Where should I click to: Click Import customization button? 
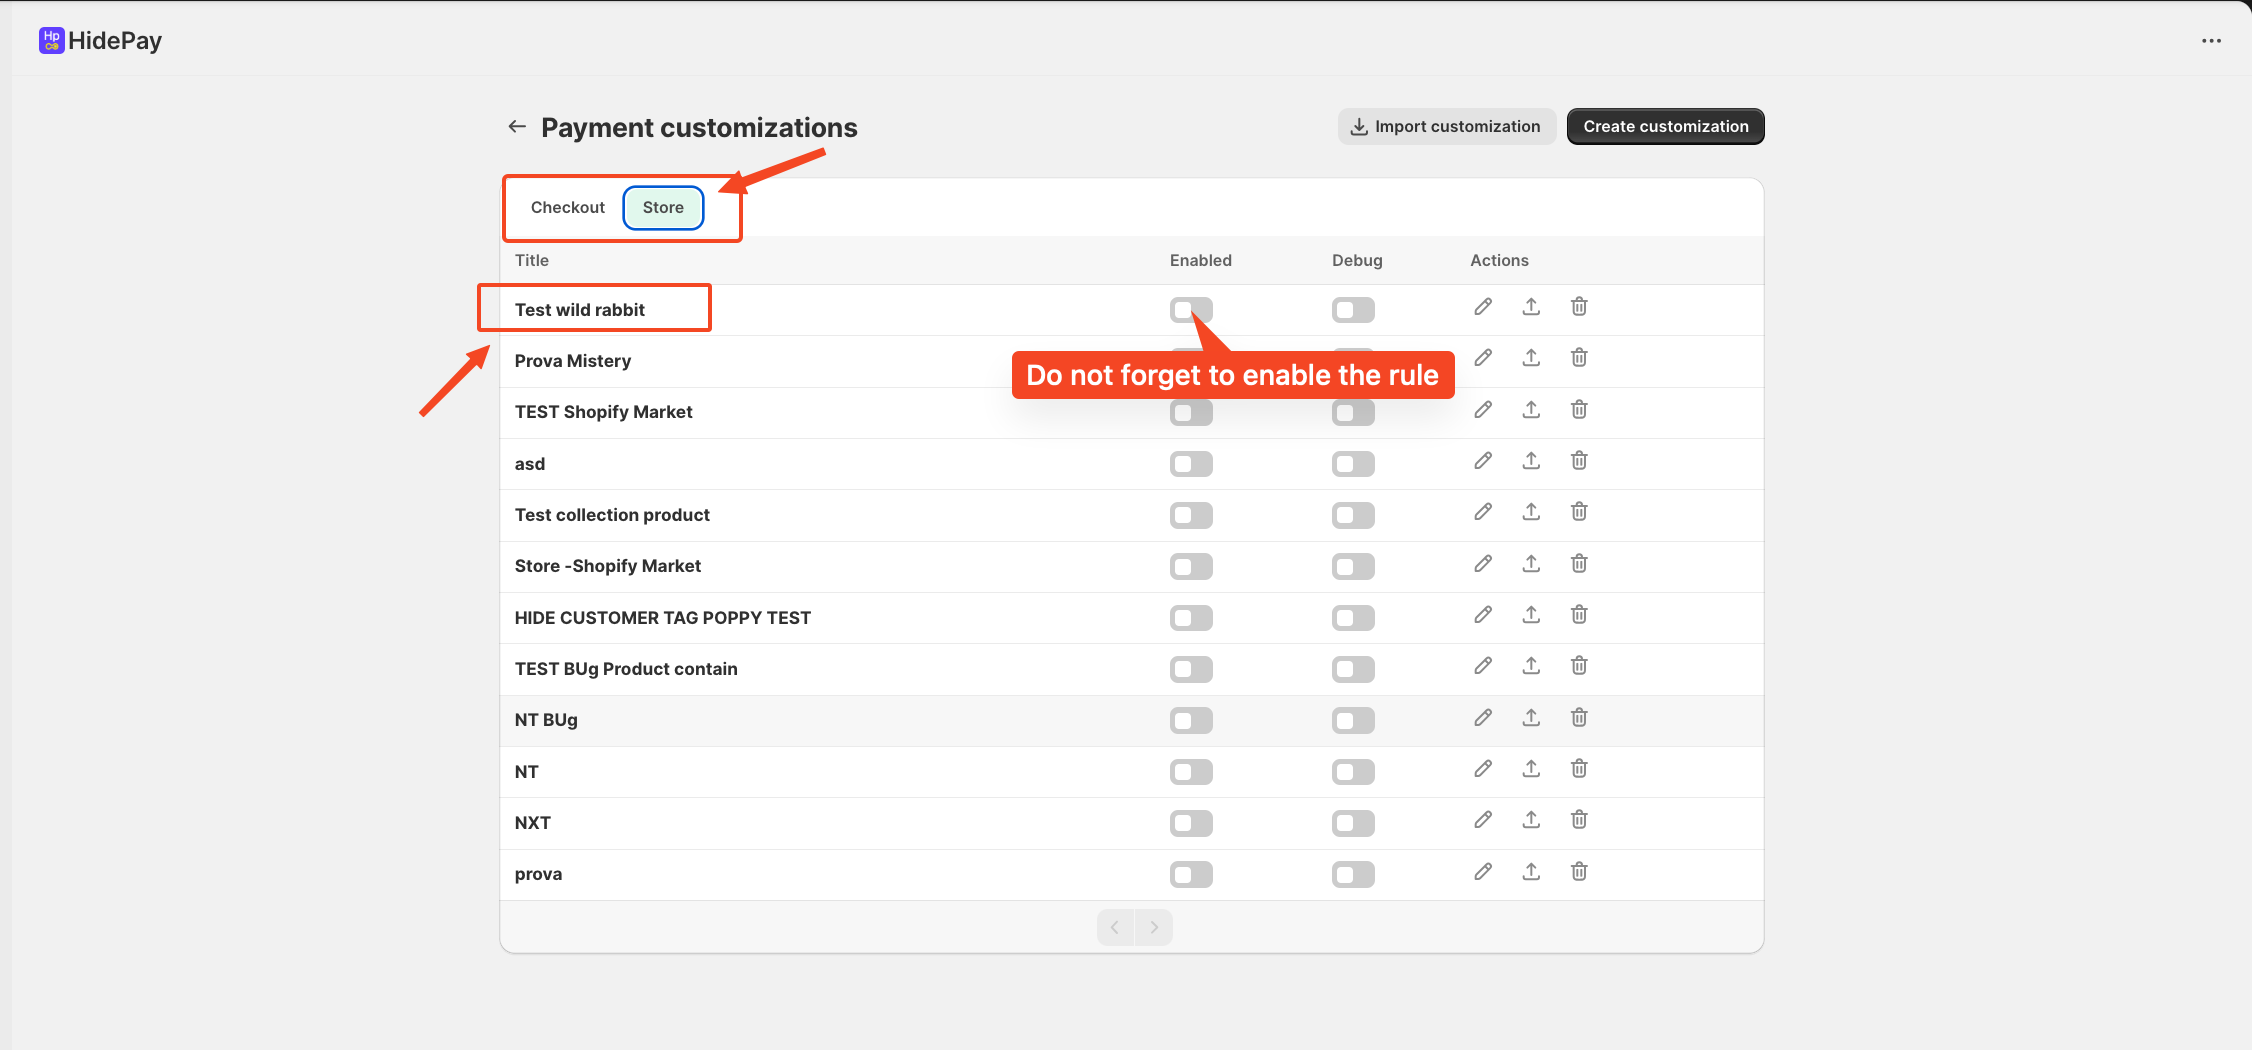pos(1446,126)
